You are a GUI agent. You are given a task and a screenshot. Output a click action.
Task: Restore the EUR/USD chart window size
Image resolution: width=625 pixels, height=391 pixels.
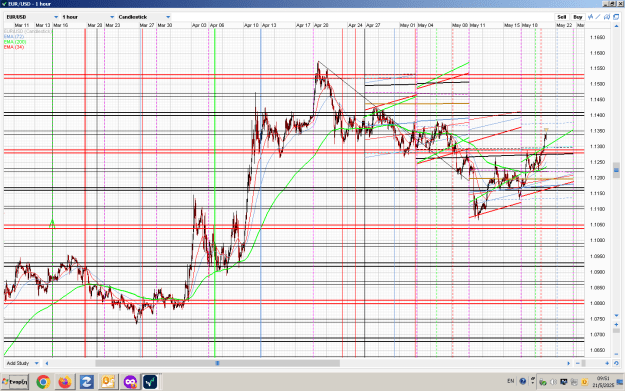(x=613, y=4)
